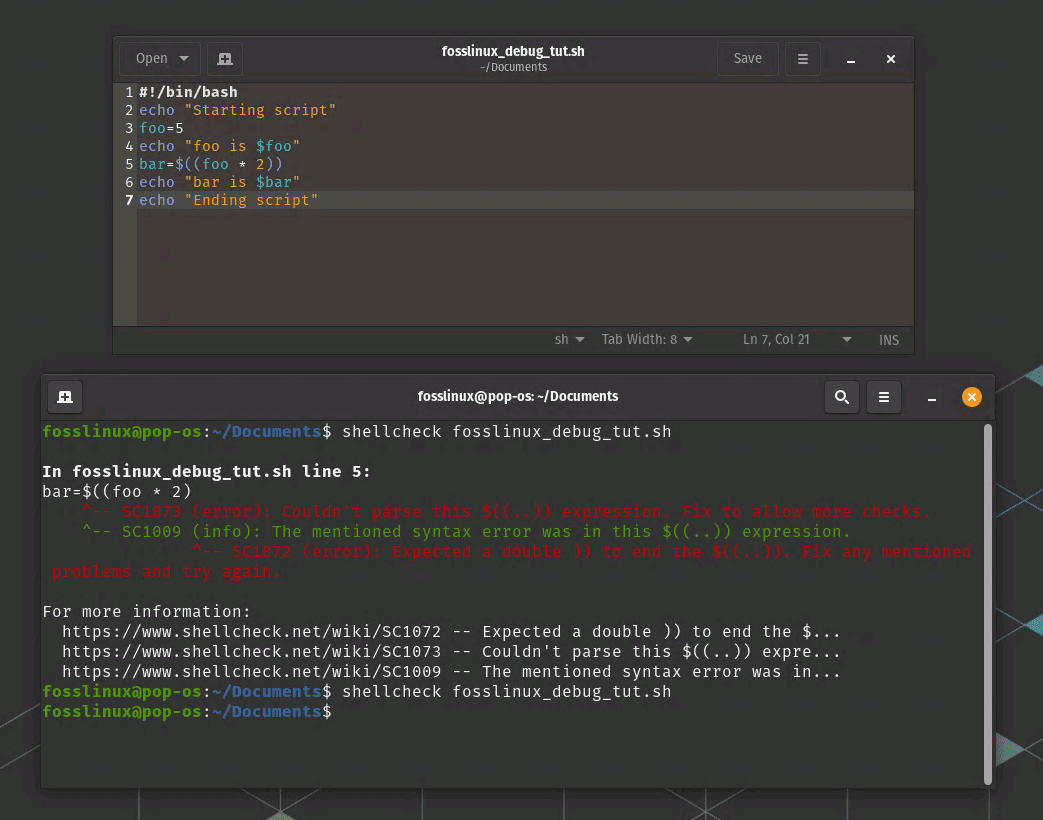This screenshot has width=1043, height=820.
Task: Toggle the terminal search panel
Action: tap(841, 396)
